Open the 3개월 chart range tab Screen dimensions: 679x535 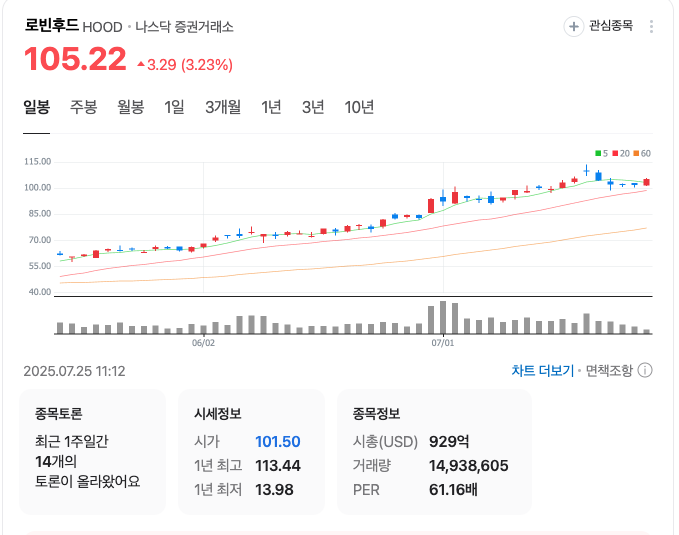(223, 107)
